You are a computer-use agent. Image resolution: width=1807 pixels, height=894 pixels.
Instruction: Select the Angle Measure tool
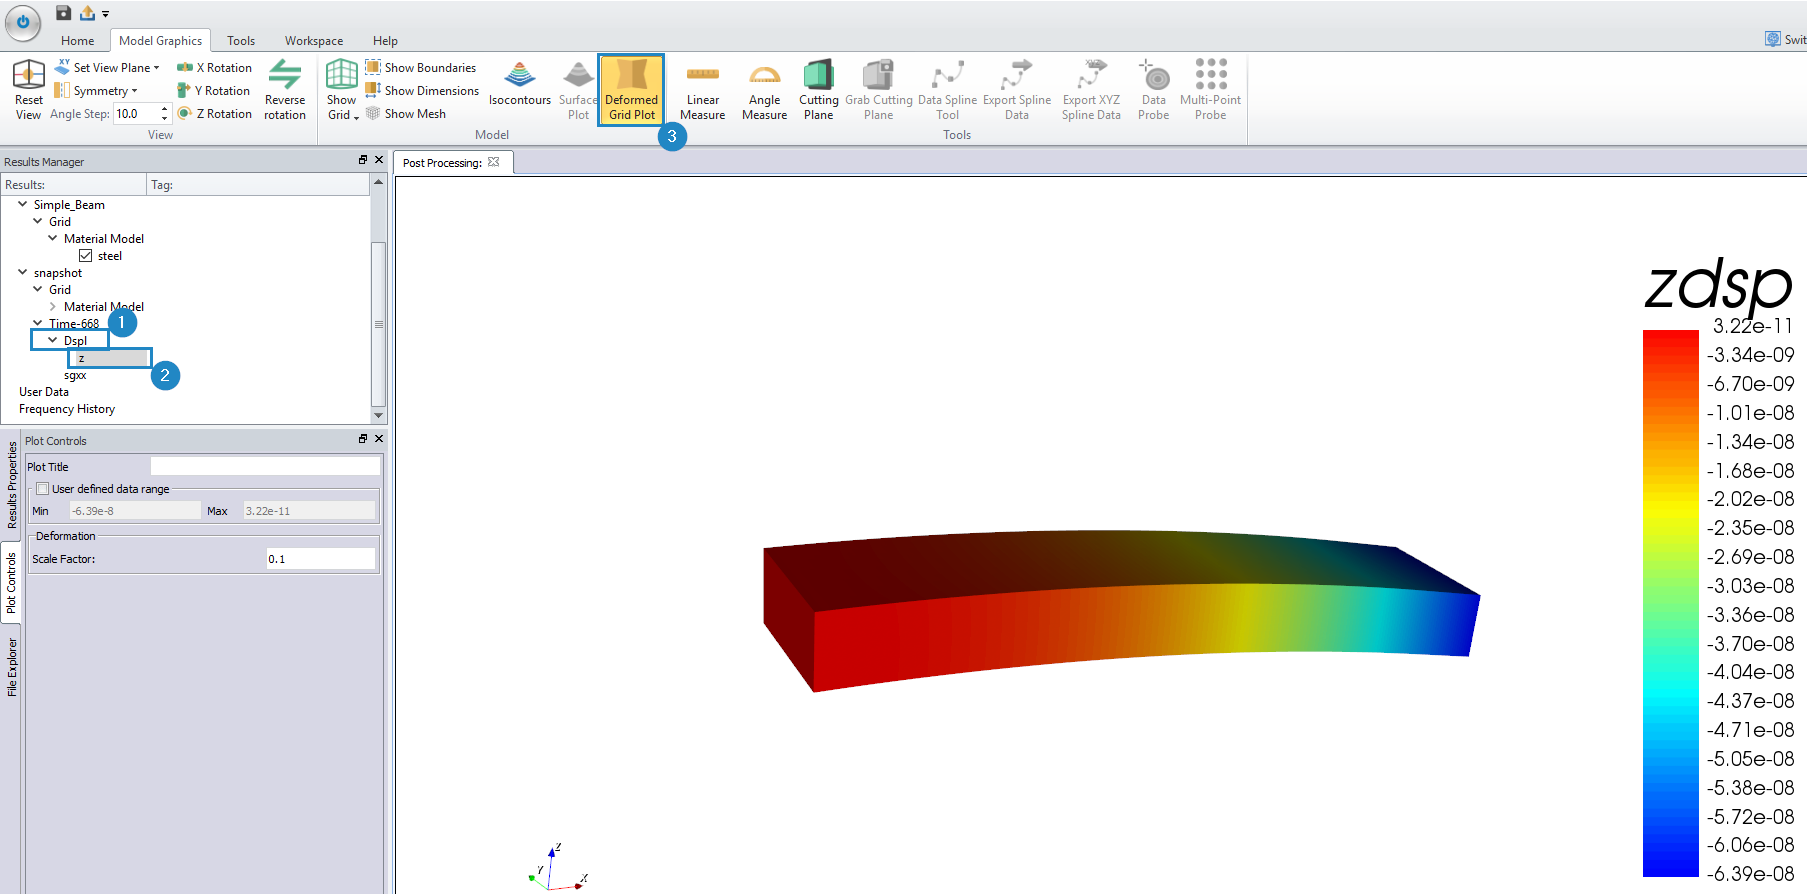765,90
